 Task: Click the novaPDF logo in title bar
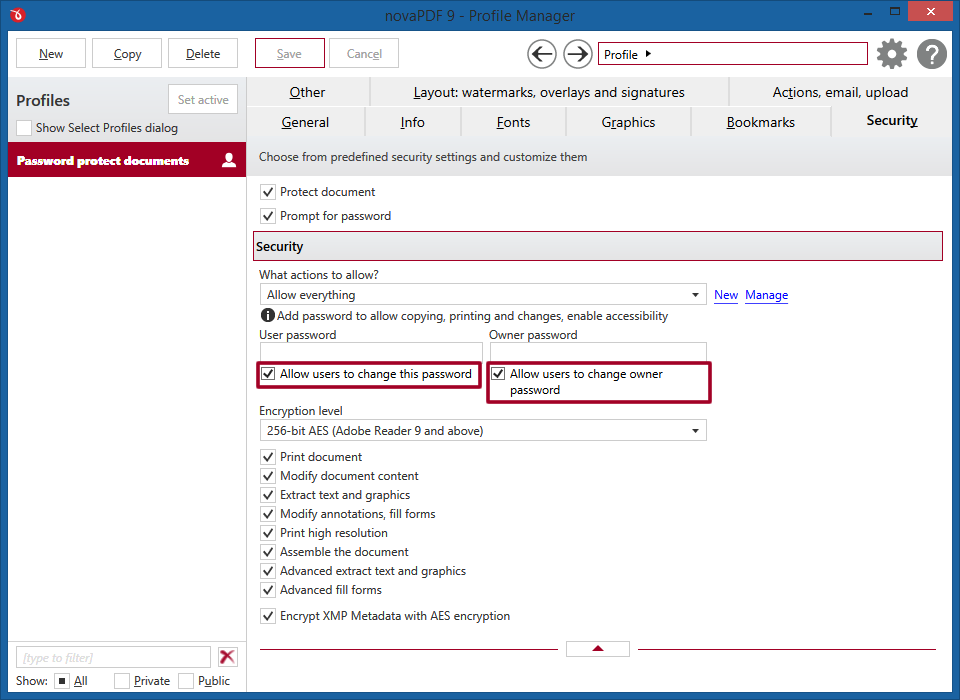pyautogui.click(x=18, y=14)
